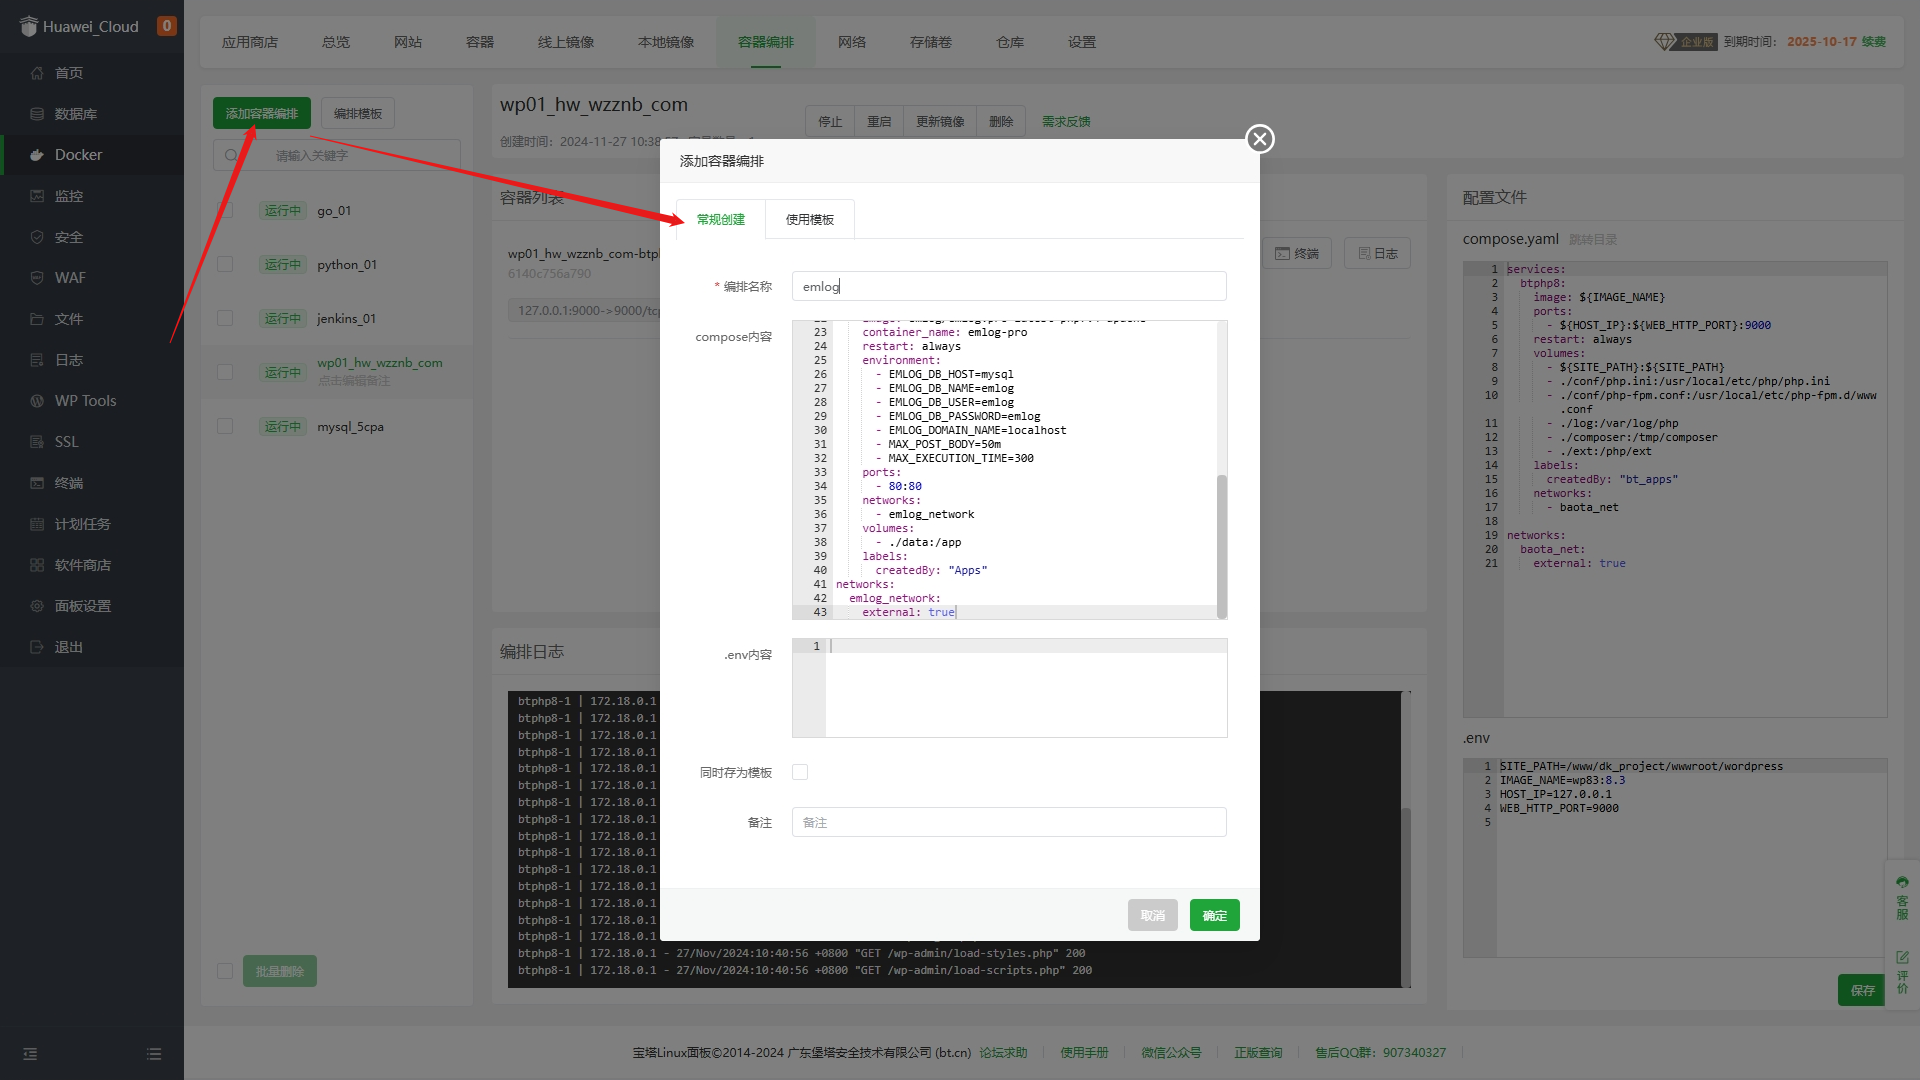The height and width of the screenshot is (1080, 1920).
Task: Click the 添加容器编排 green button
Action: coord(262,113)
